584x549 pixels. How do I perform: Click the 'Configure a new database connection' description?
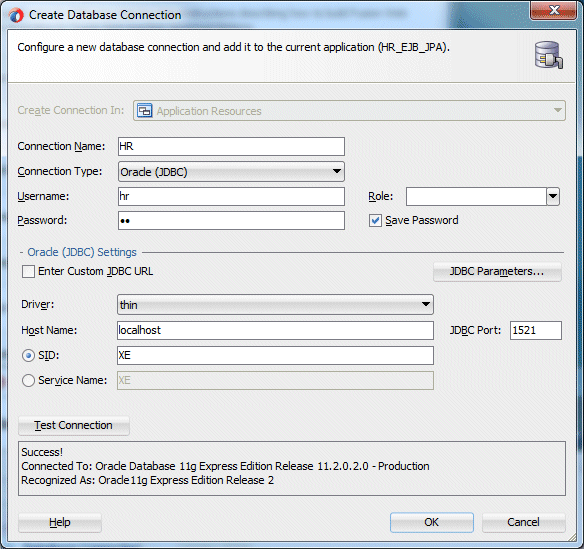(234, 48)
